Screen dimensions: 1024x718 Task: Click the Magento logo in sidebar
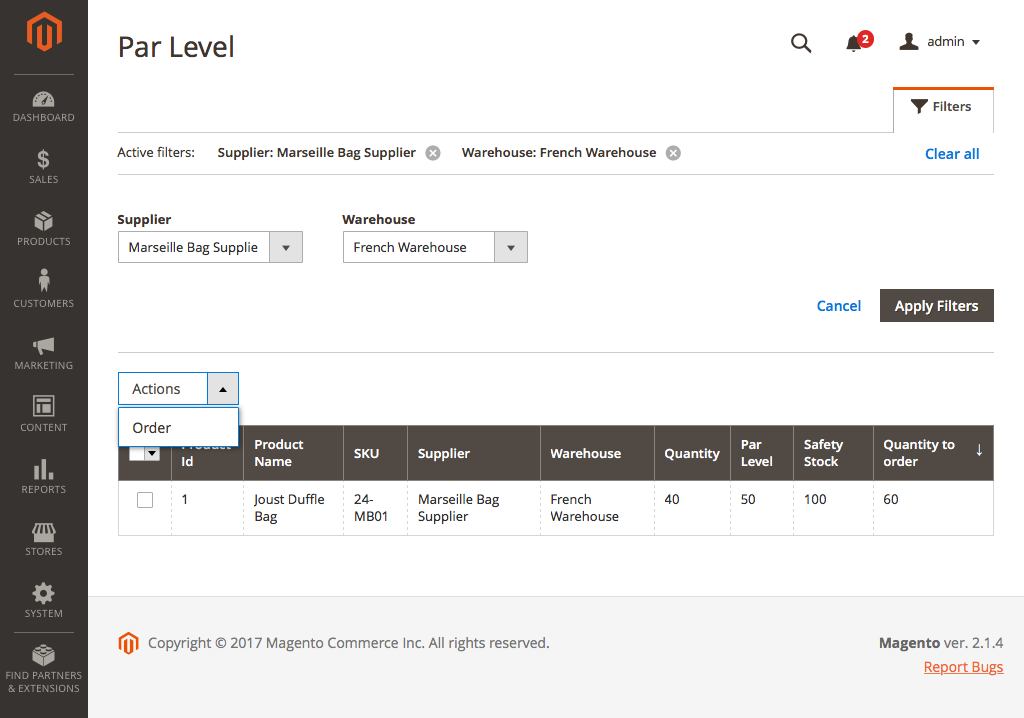click(44, 31)
